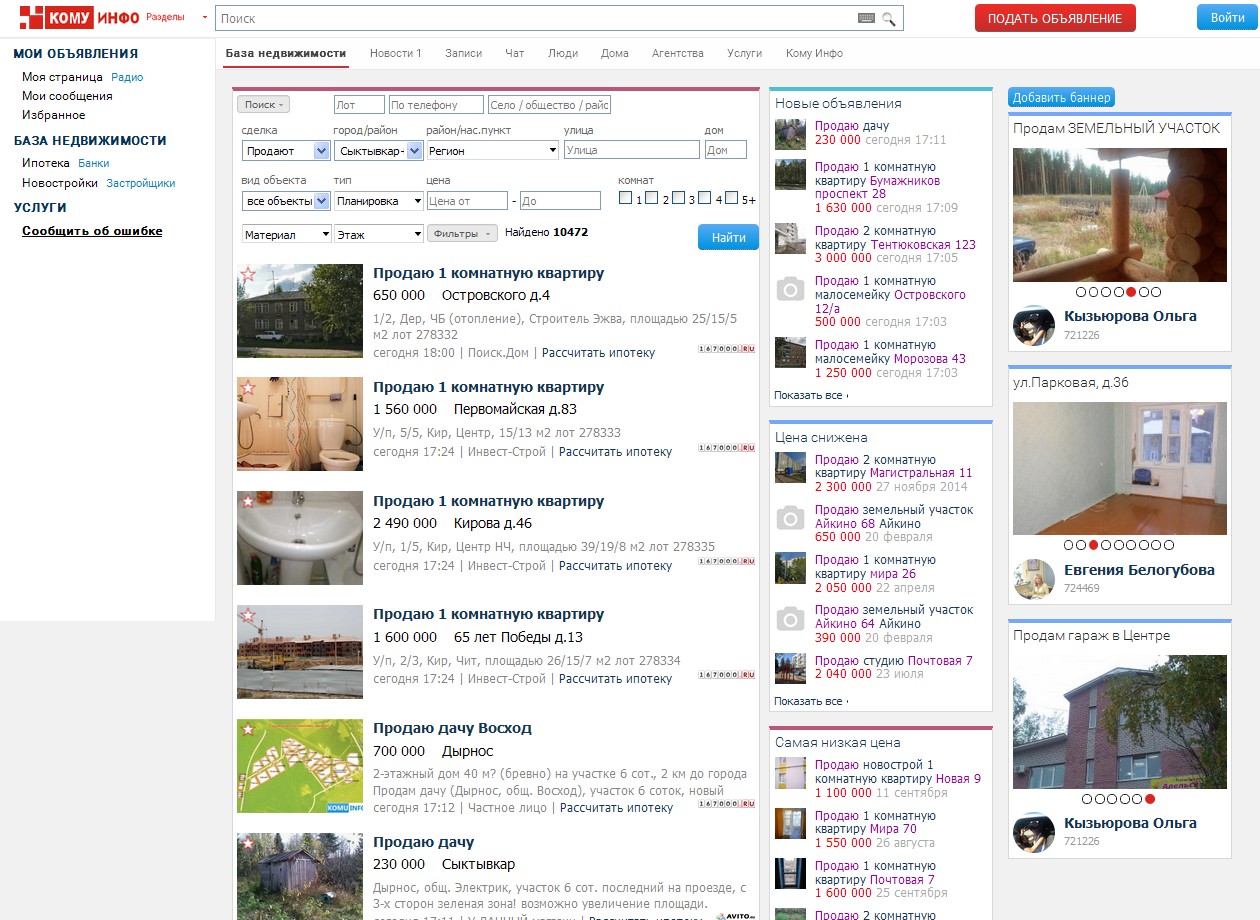Image resolution: width=1260 pixels, height=920 pixels.
Task: Switch to Чат tab
Action: click(x=514, y=53)
